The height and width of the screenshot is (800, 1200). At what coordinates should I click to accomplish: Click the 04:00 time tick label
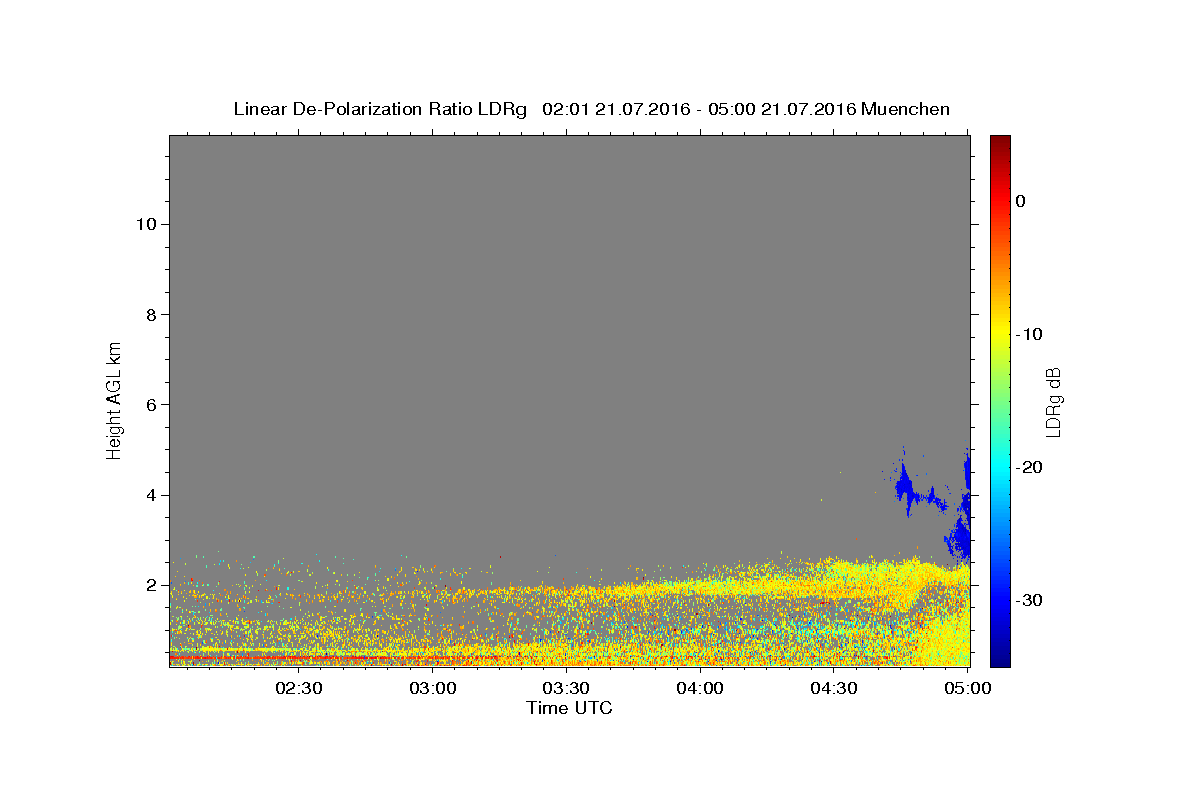pos(700,688)
